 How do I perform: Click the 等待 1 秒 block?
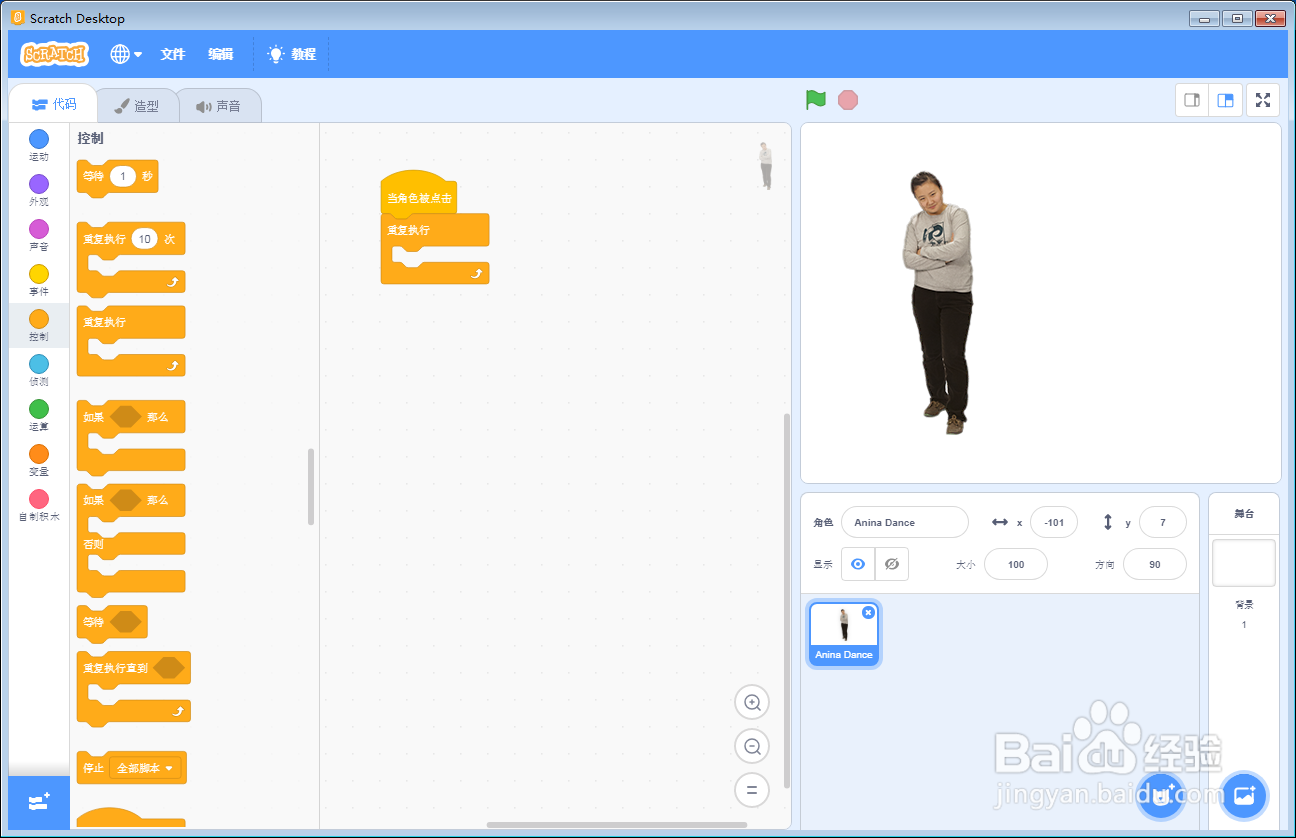[117, 177]
